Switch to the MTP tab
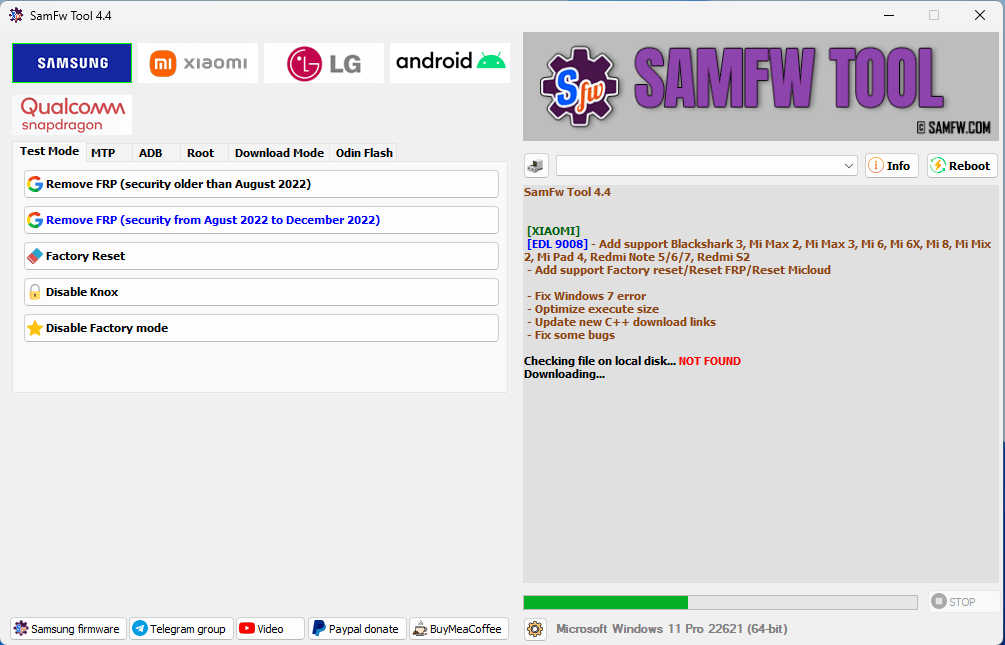This screenshot has width=1005, height=645. click(x=103, y=152)
